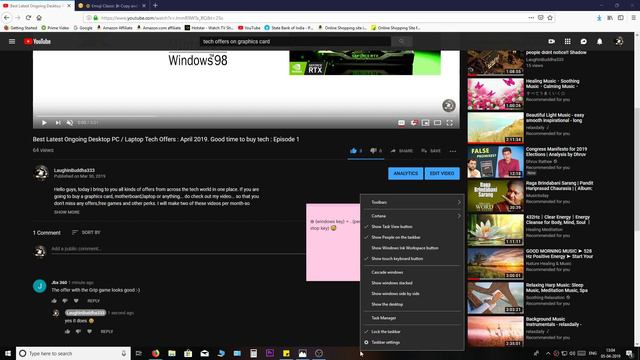640x360 pixels.
Task: Select Cascade windows
Action: tap(412, 272)
